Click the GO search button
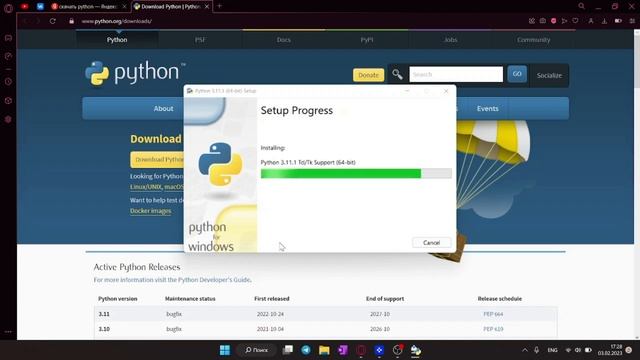Image resolution: width=640 pixels, height=360 pixels. pyautogui.click(x=517, y=74)
